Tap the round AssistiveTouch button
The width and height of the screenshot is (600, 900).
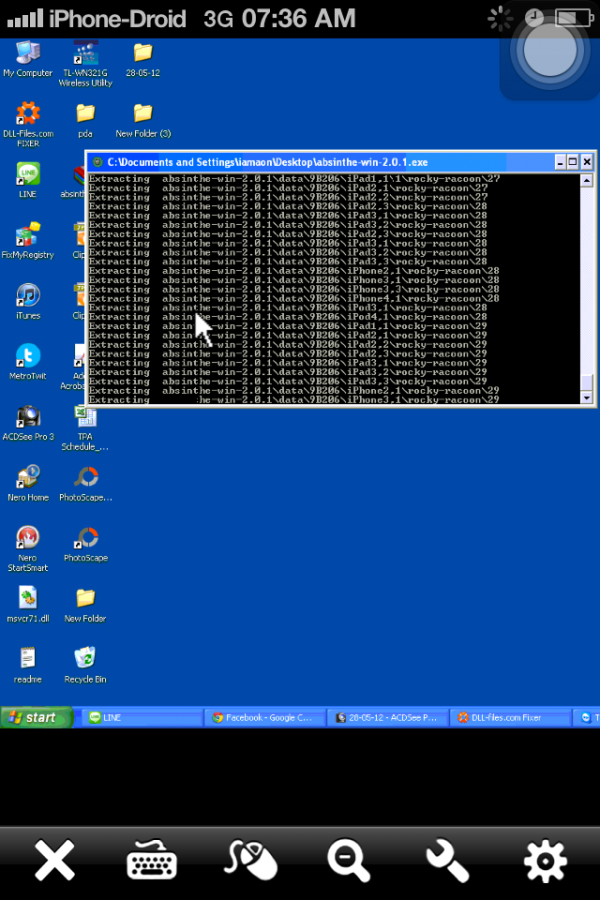coord(549,51)
